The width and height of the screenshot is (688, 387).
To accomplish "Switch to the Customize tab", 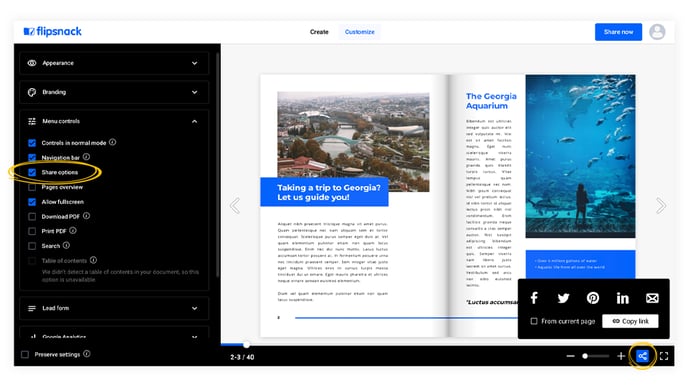I will tap(359, 32).
